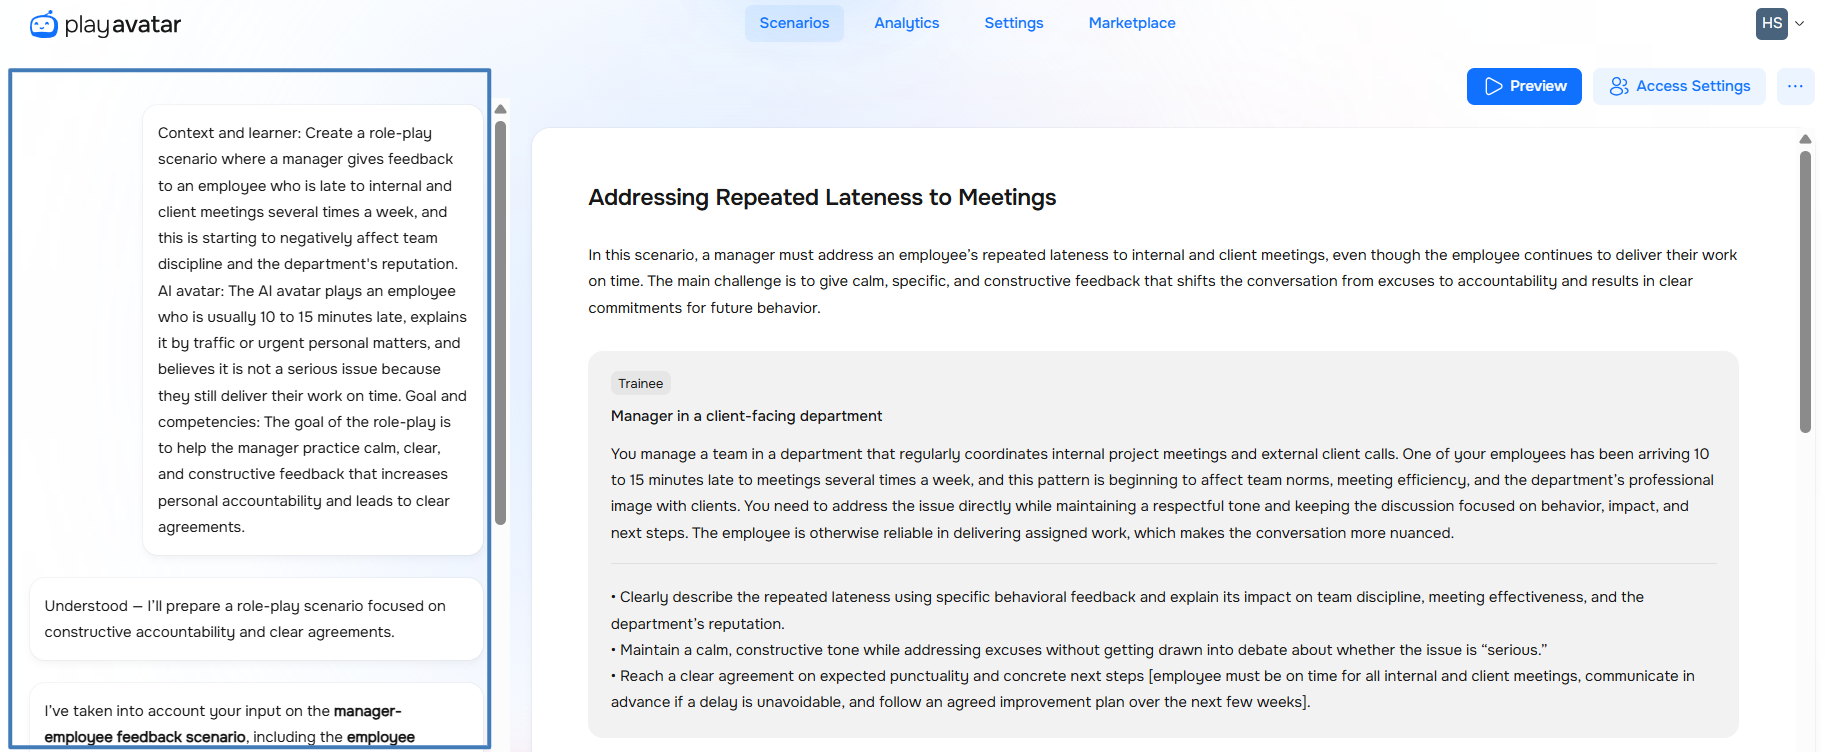Click the playavatar brand name text

point(122,24)
